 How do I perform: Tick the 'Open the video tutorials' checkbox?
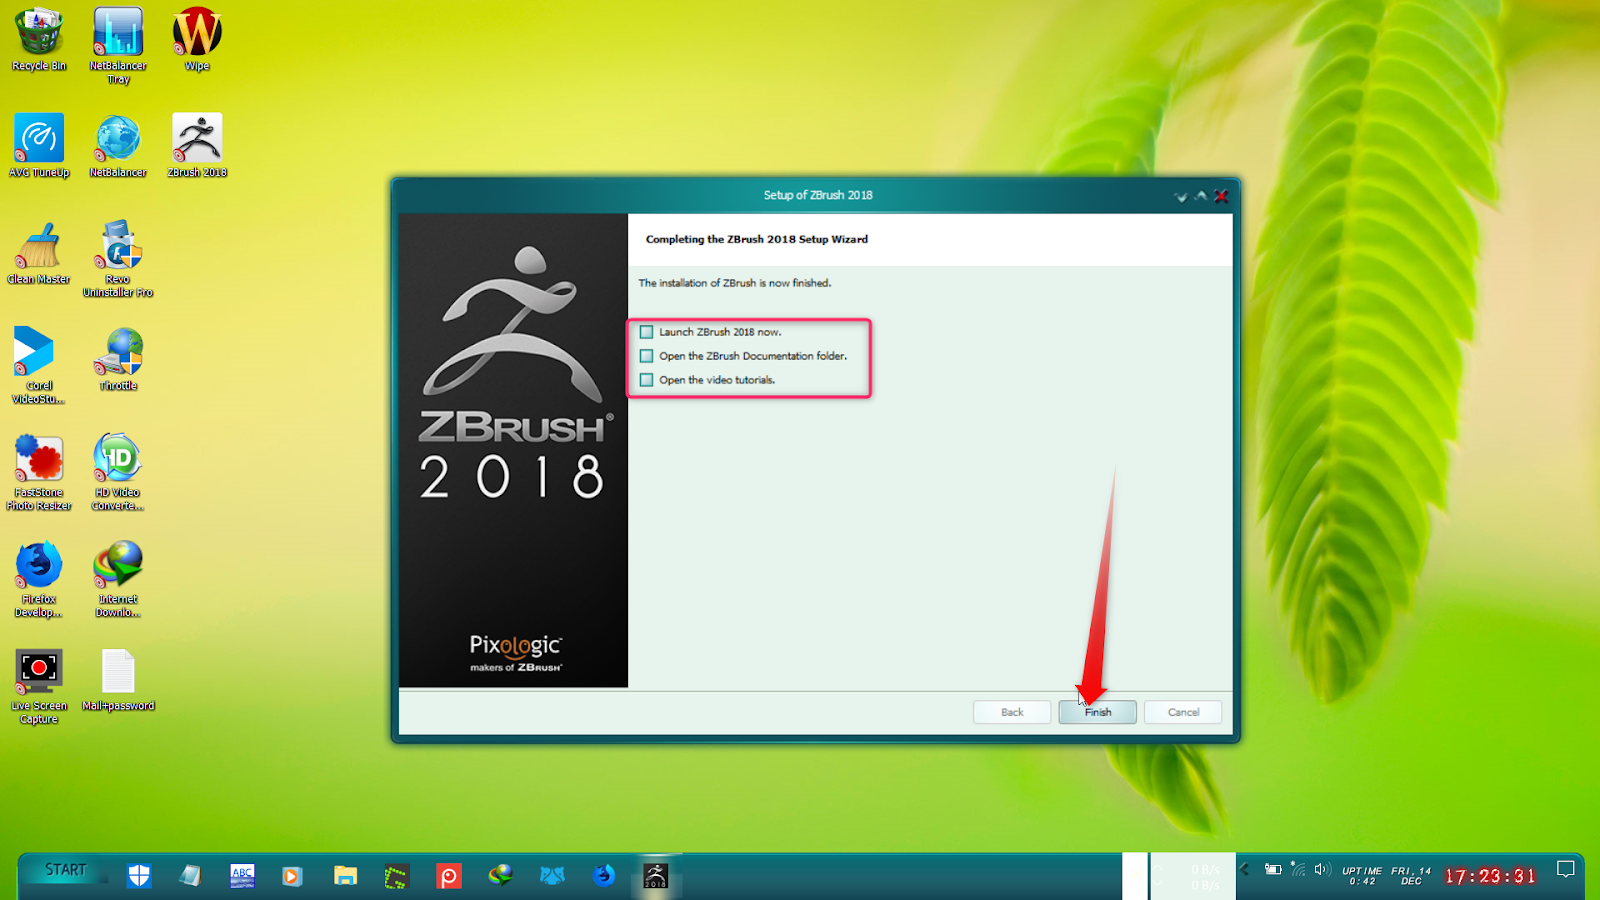(x=647, y=380)
